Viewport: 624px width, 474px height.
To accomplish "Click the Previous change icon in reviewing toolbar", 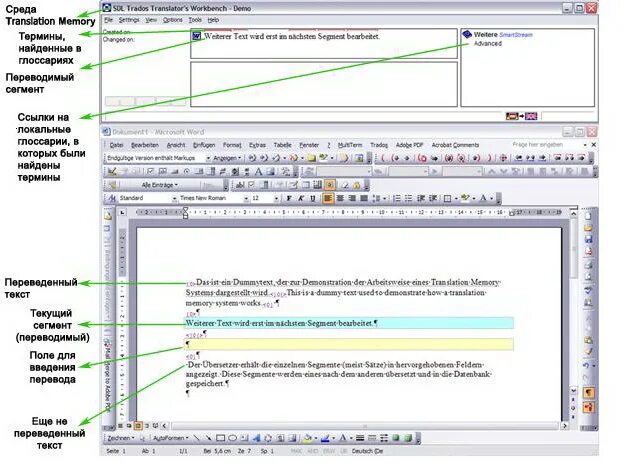I will pyautogui.click(x=252, y=158).
